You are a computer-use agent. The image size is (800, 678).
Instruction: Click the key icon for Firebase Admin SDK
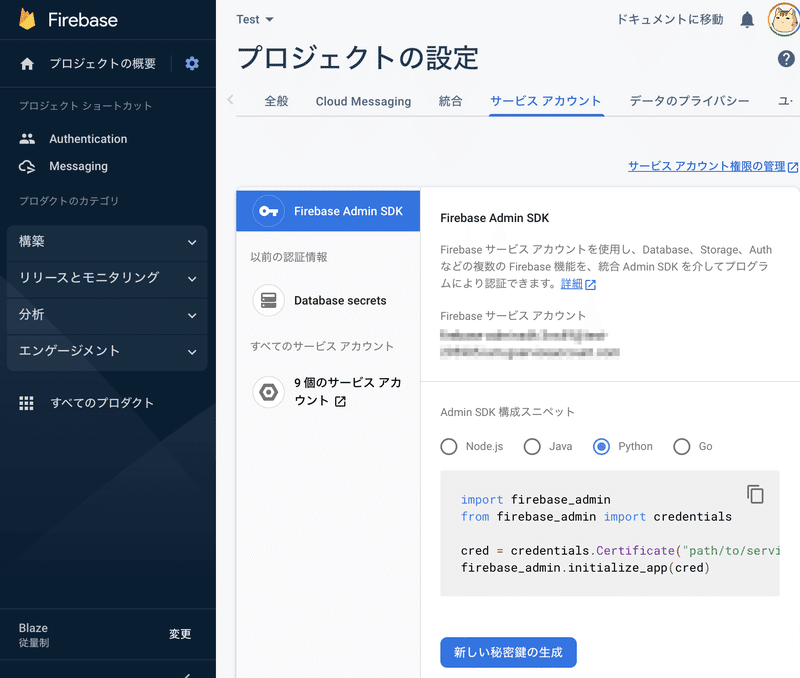pyautogui.click(x=268, y=211)
